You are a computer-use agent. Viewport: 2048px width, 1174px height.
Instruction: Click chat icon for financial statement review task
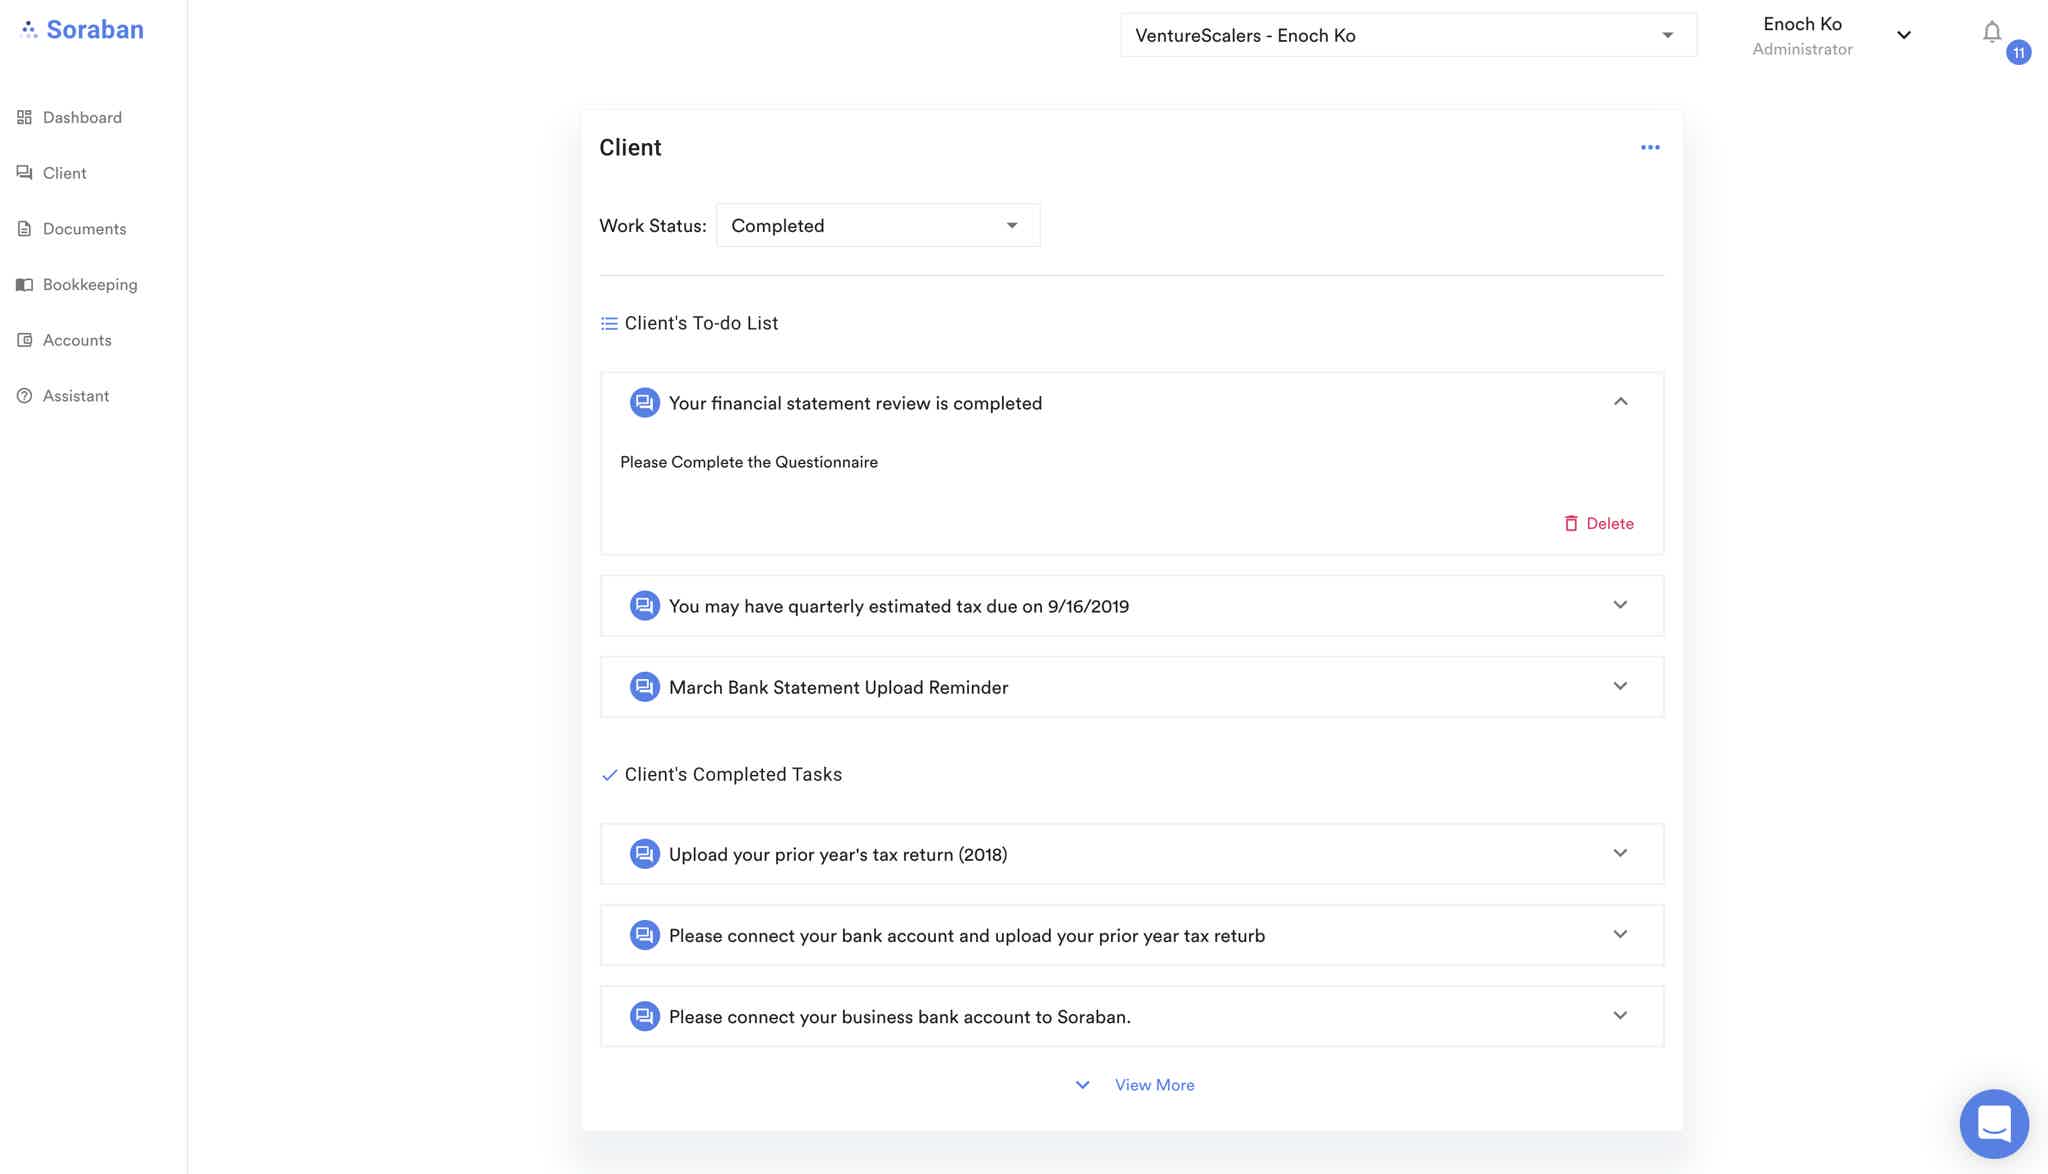pyautogui.click(x=644, y=403)
